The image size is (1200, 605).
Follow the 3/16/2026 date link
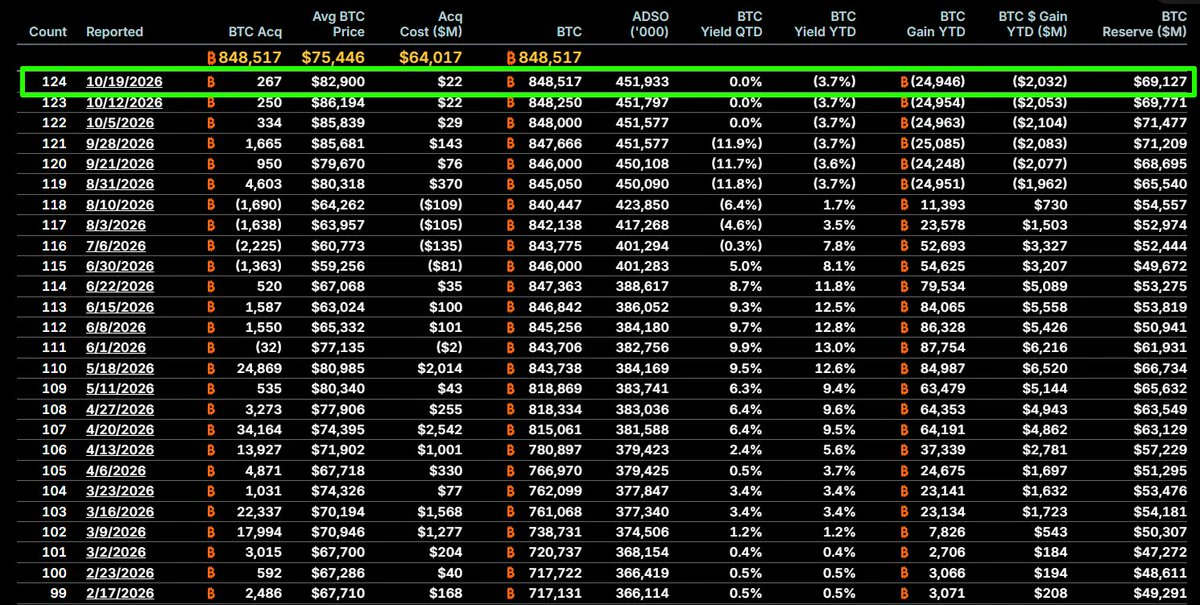pyautogui.click(x=120, y=511)
